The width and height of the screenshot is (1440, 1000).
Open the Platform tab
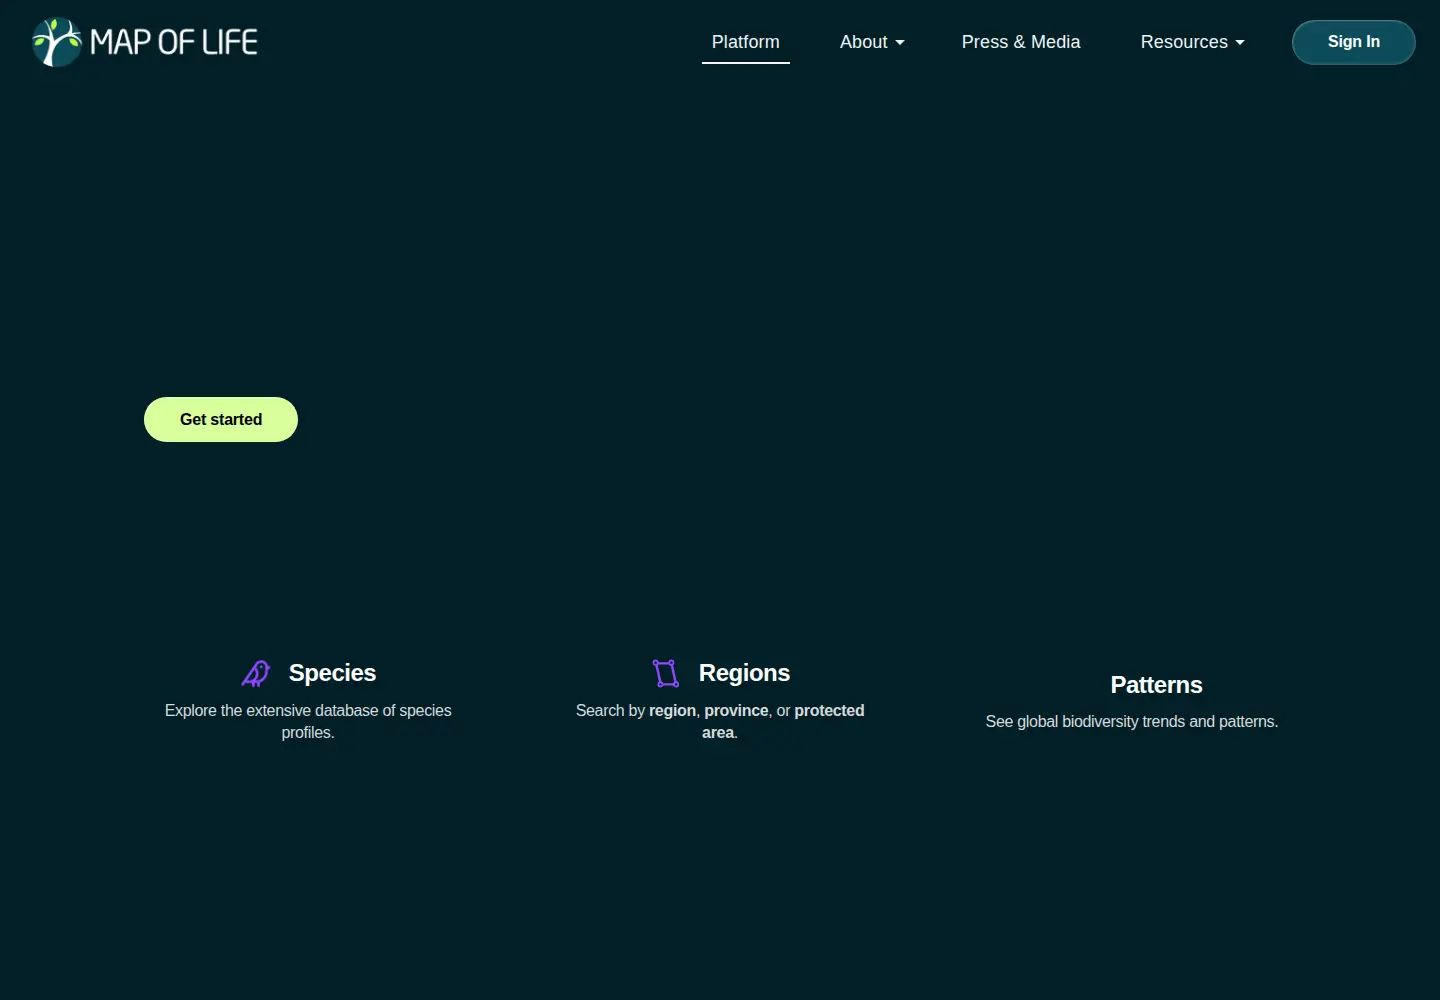[746, 42]
